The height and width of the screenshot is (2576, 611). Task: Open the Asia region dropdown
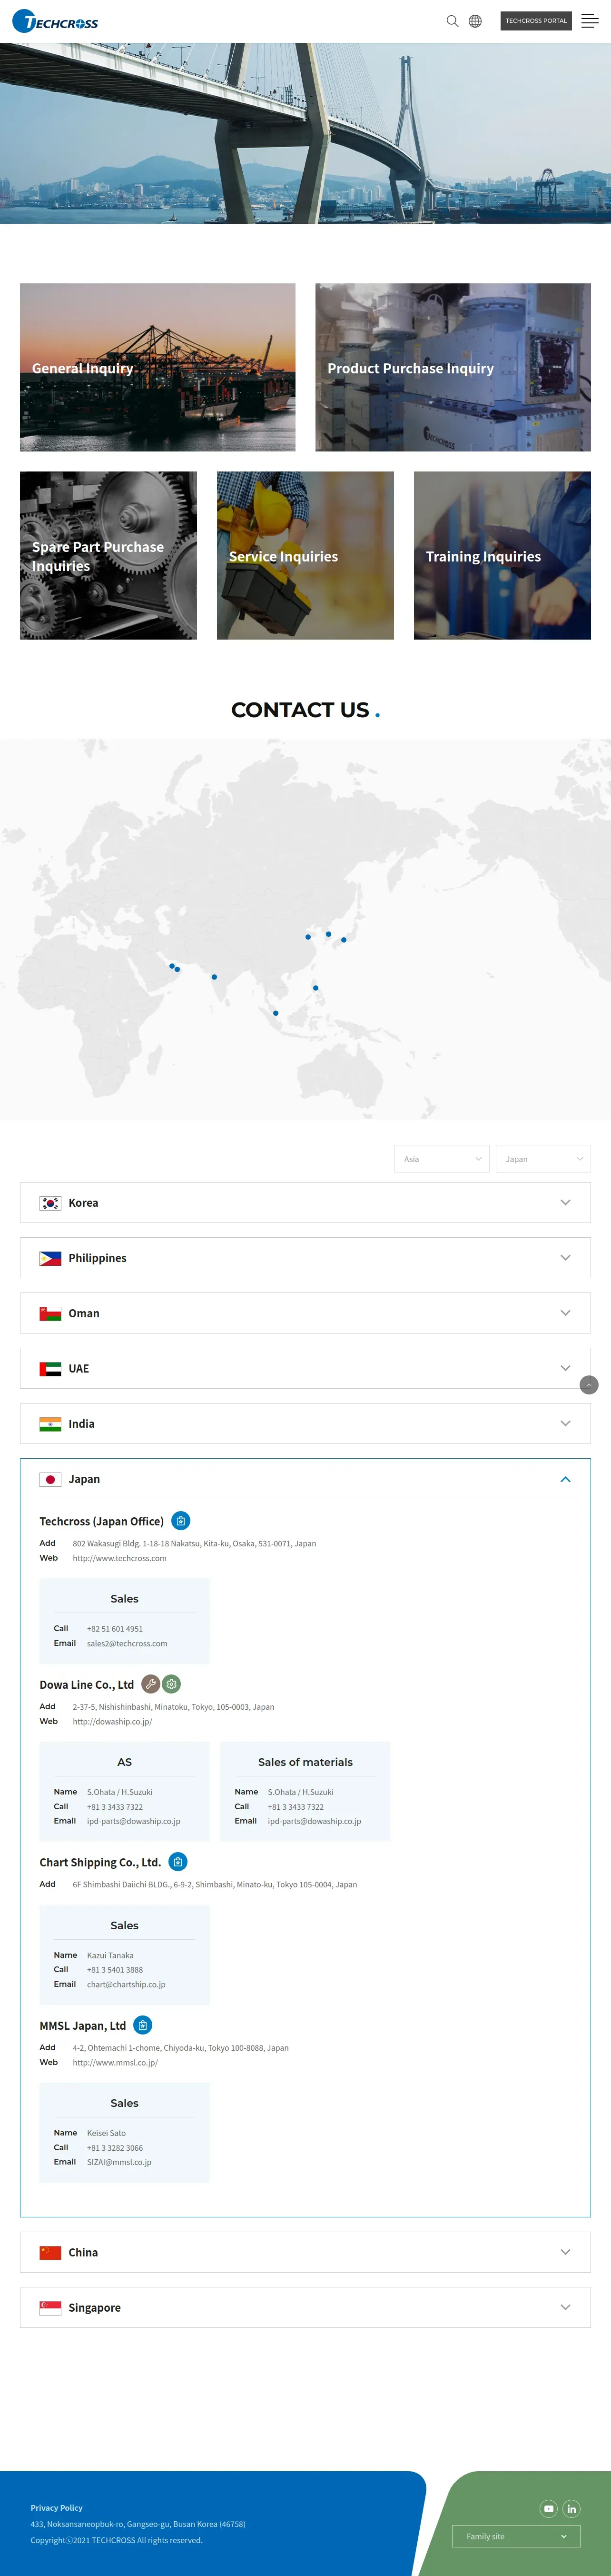point(442,1158)
